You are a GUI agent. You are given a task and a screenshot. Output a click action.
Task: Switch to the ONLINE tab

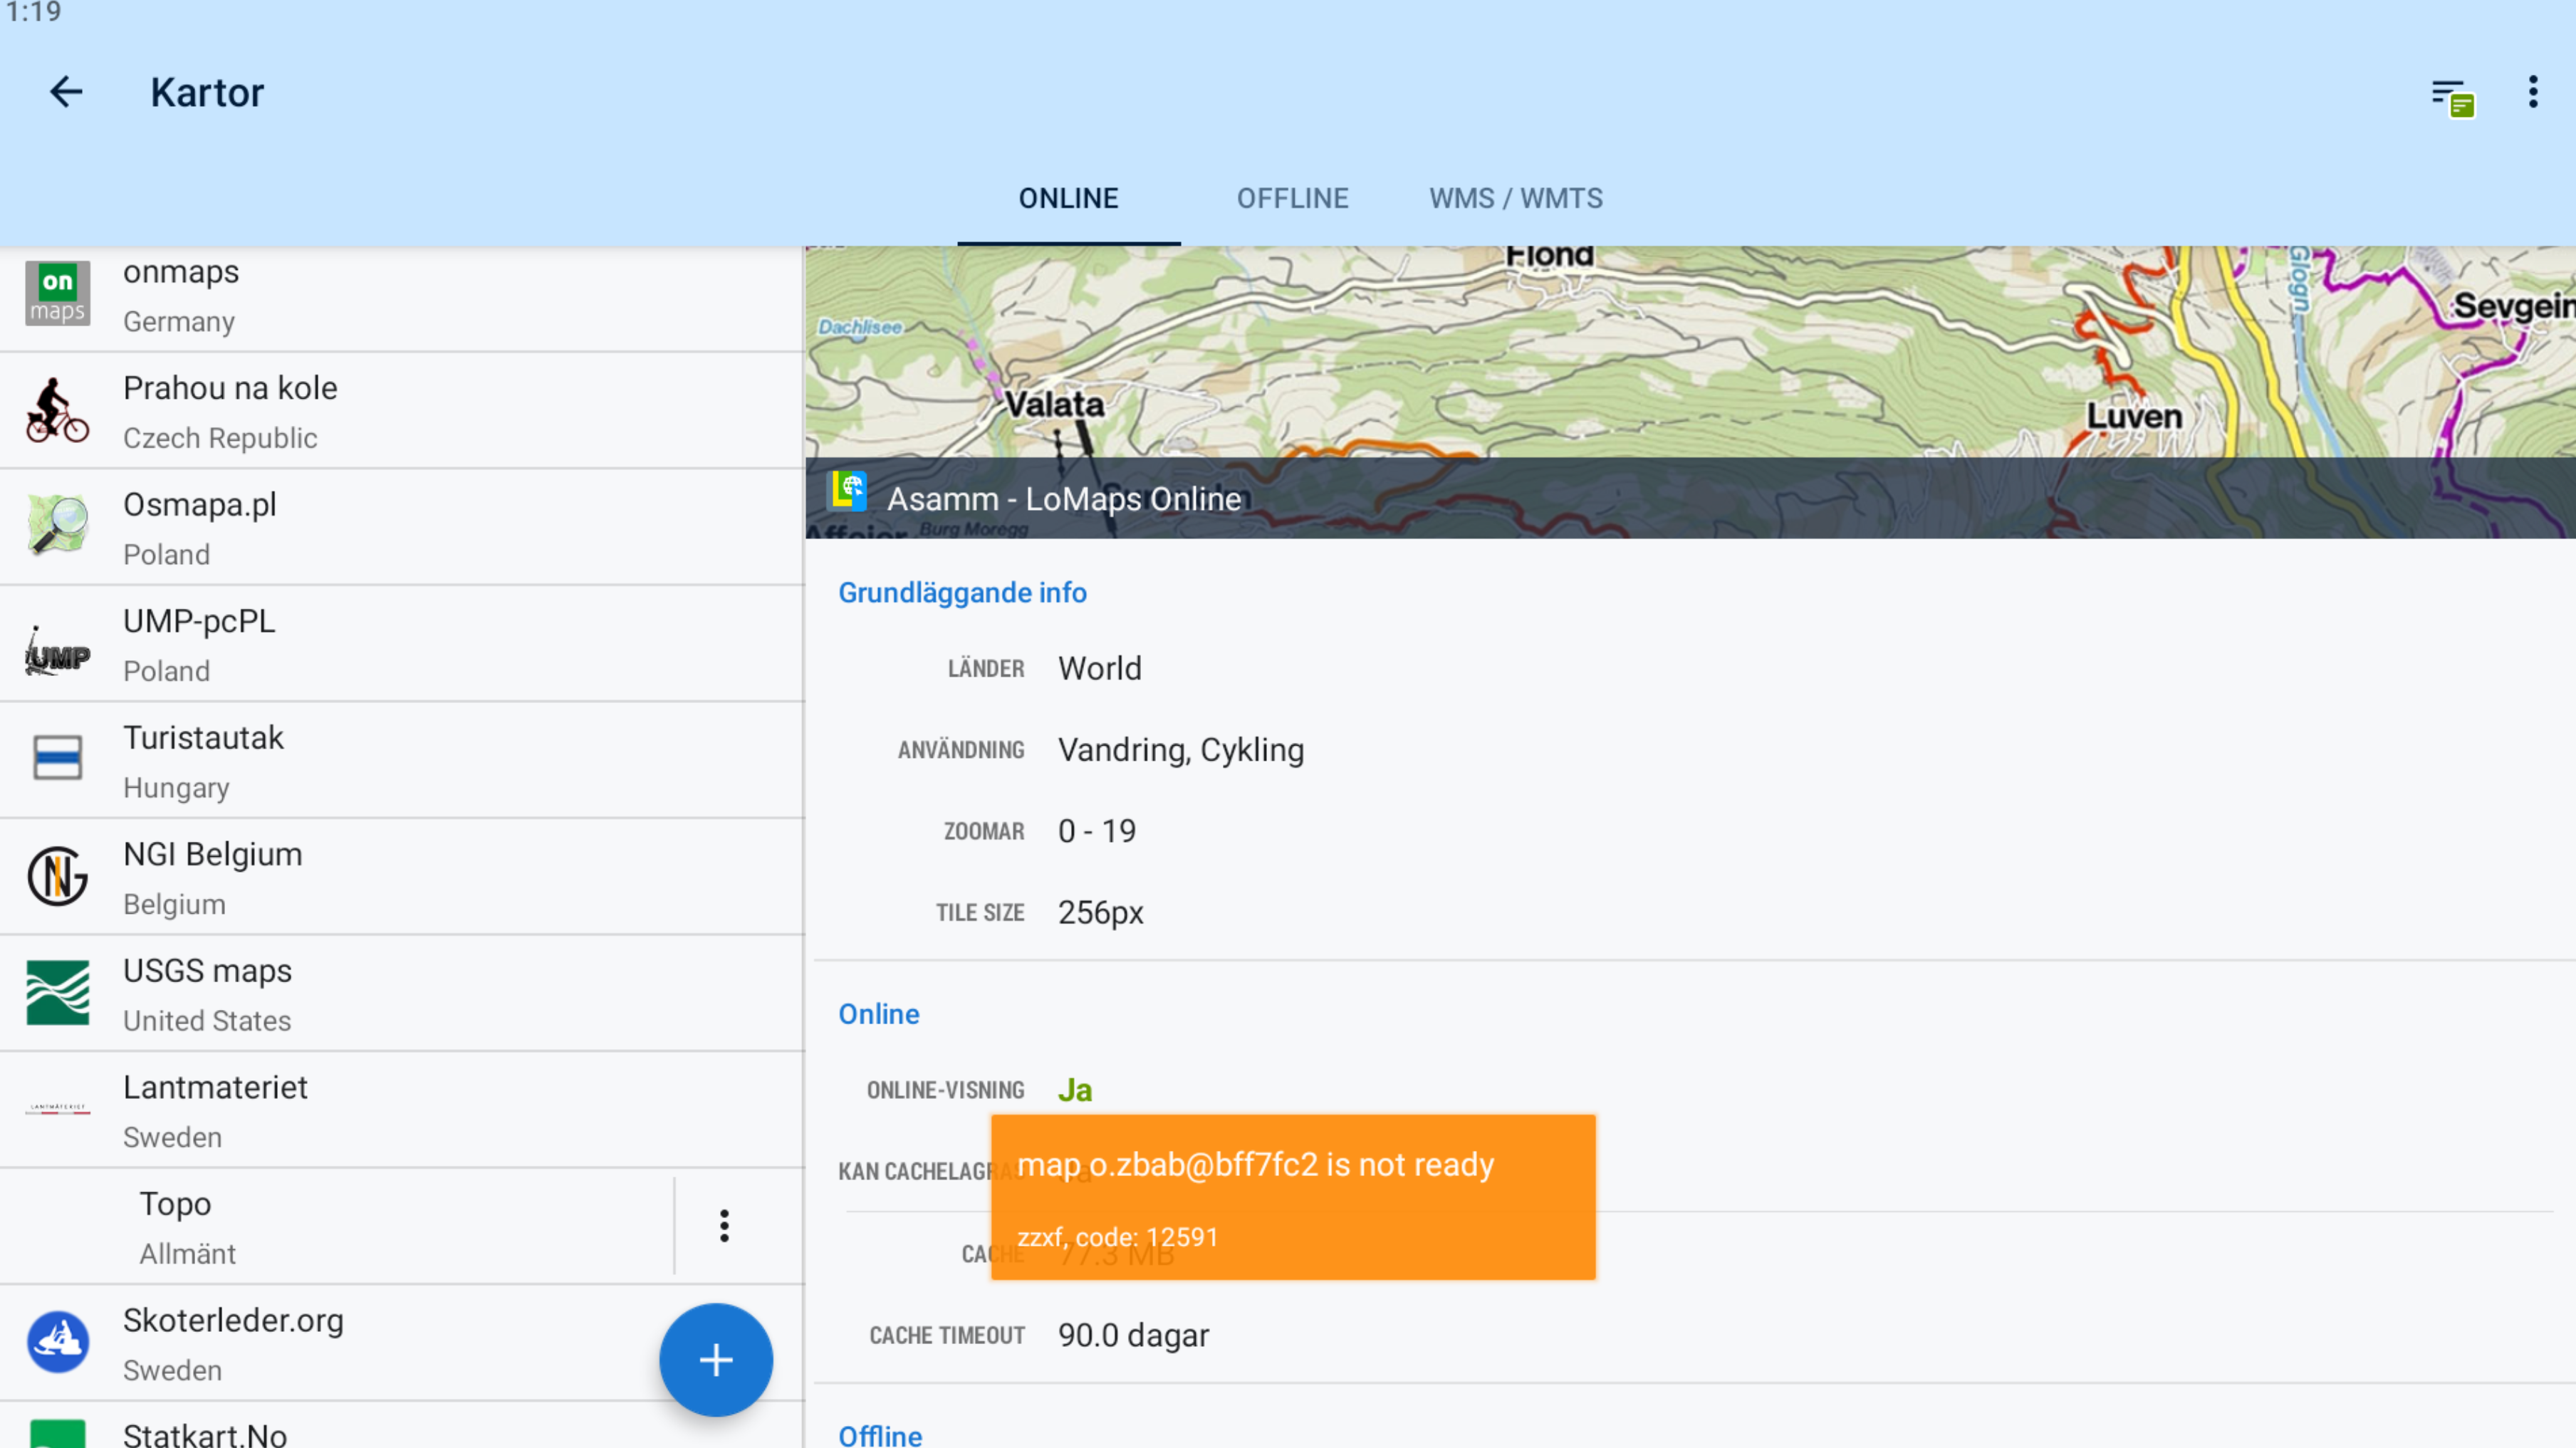click(x=1068, y=198)
